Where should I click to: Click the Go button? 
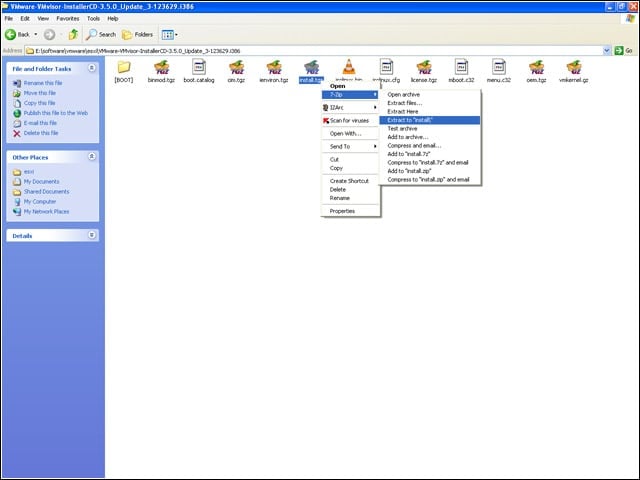[x=624, y=51]
